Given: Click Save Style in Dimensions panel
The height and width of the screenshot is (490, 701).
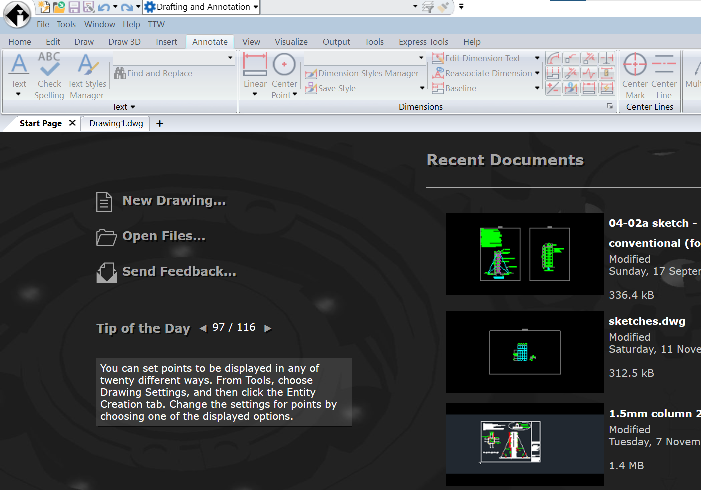Looking at the screenshot, I should (330, 88).
